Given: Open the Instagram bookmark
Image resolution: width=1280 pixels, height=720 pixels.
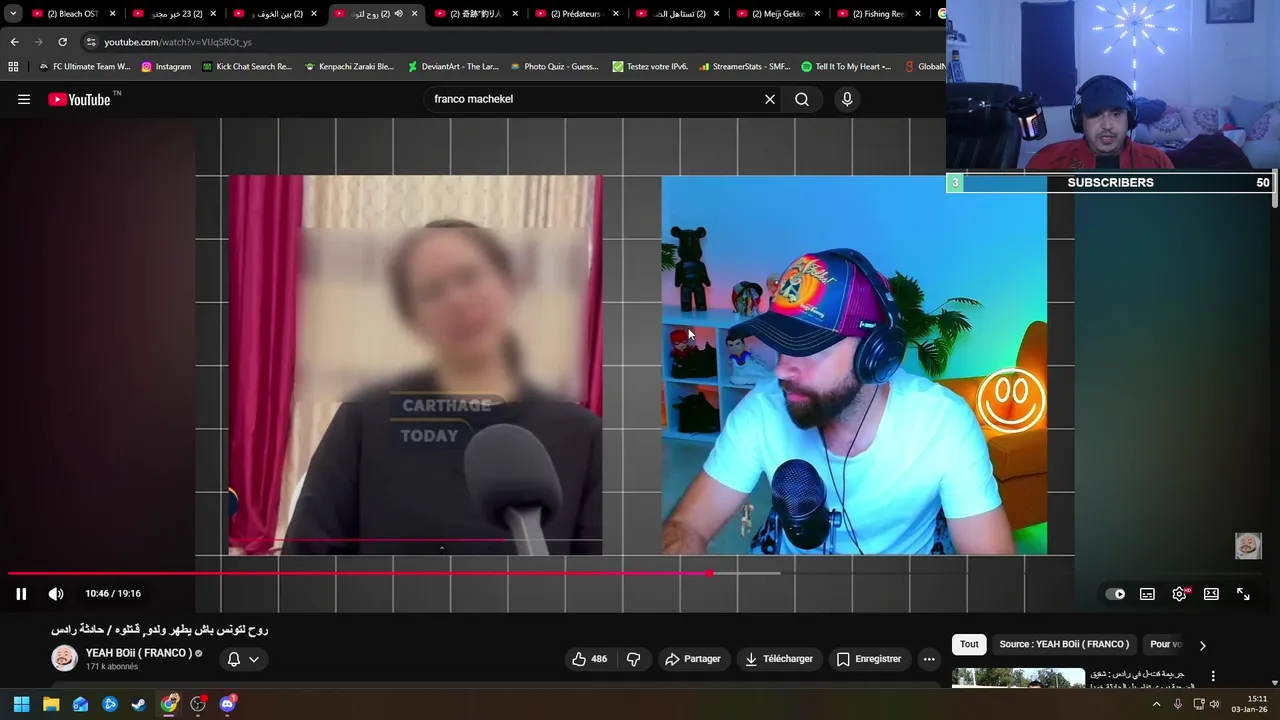Looking at the screenshot, I should tap(166, 67).
